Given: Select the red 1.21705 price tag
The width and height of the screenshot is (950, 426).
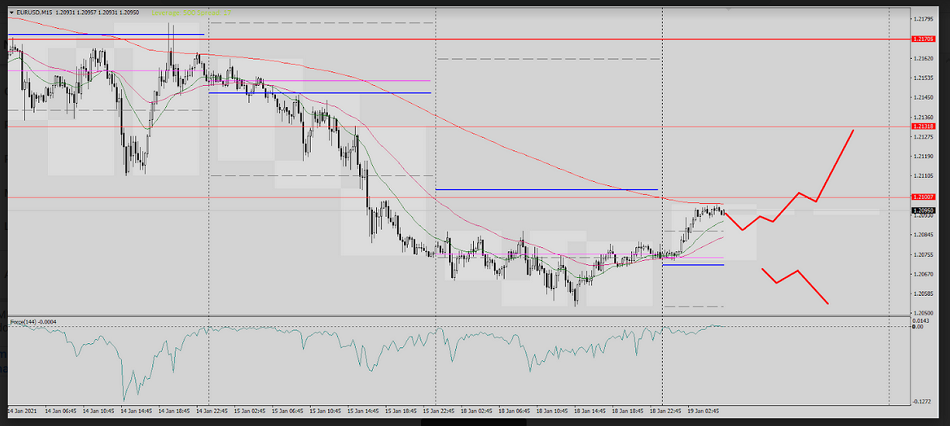Looking at the screenshot, I should coord(923,39).
